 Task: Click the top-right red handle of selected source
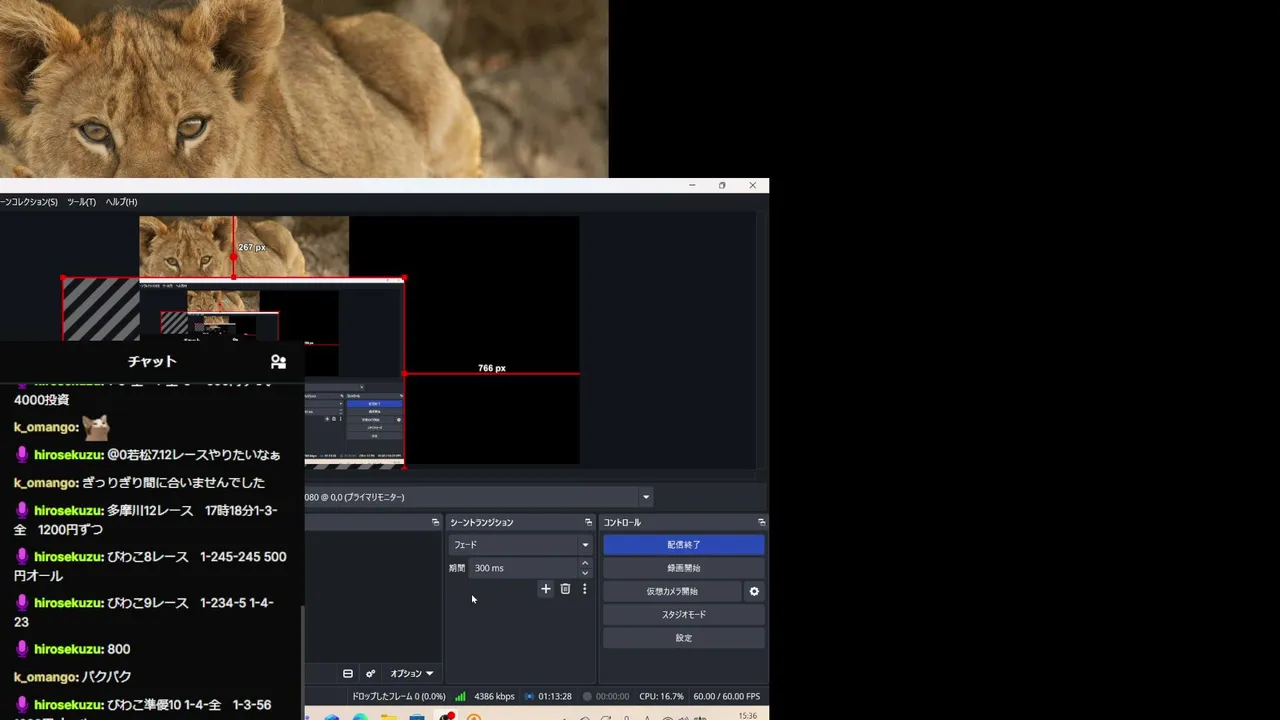pos(404,278)
